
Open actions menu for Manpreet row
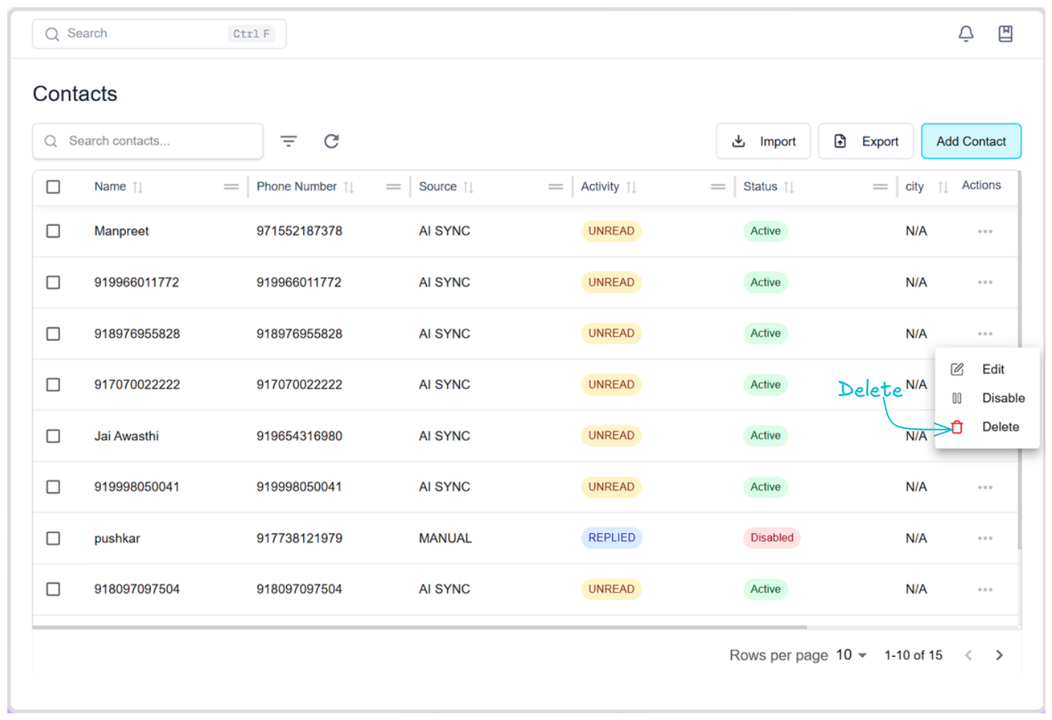point(985,231)
